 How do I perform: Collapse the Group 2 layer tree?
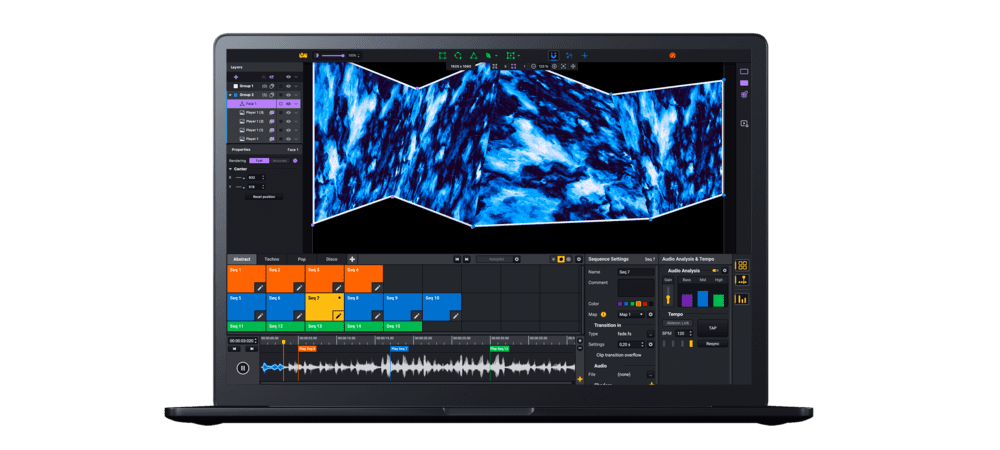pos(230,94)
